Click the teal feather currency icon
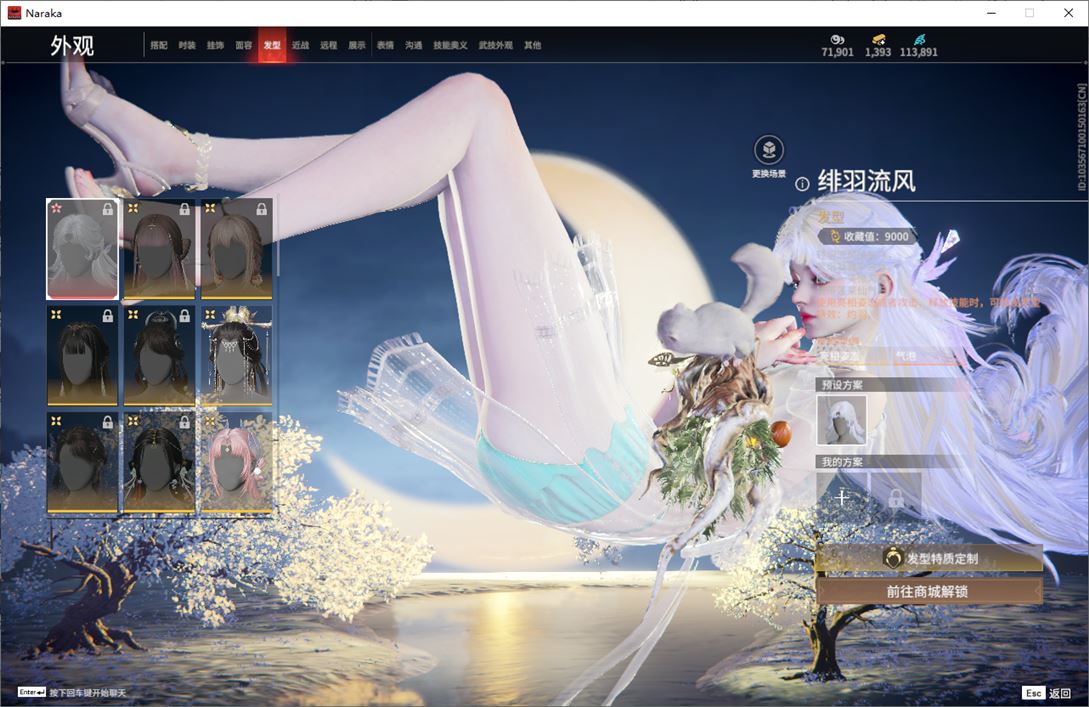 (919, 40)
